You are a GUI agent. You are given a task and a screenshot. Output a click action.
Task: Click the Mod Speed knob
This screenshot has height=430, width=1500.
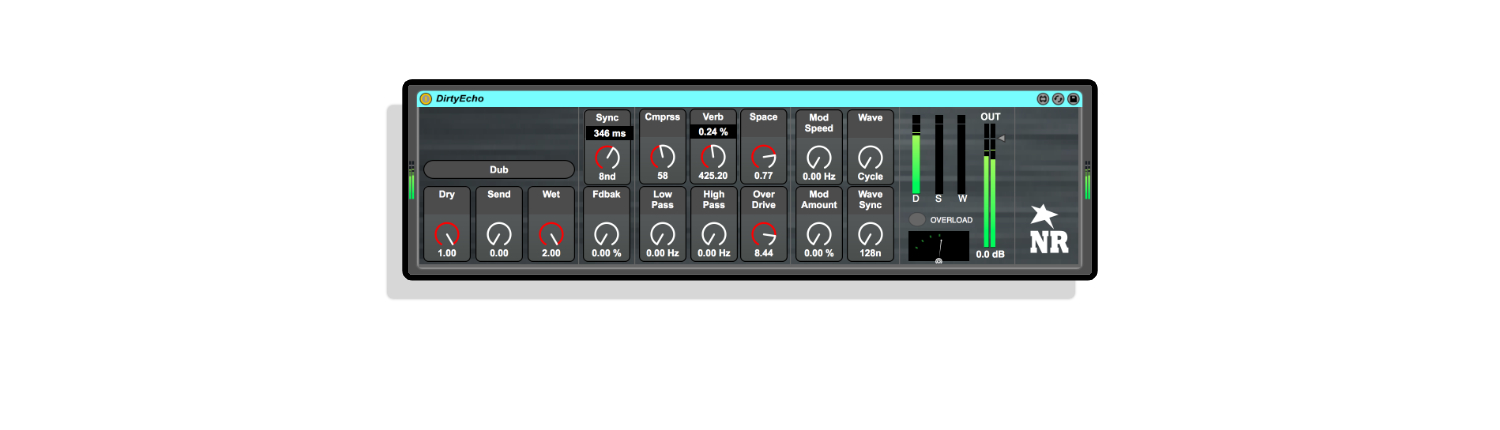click(x=818, y=157)
